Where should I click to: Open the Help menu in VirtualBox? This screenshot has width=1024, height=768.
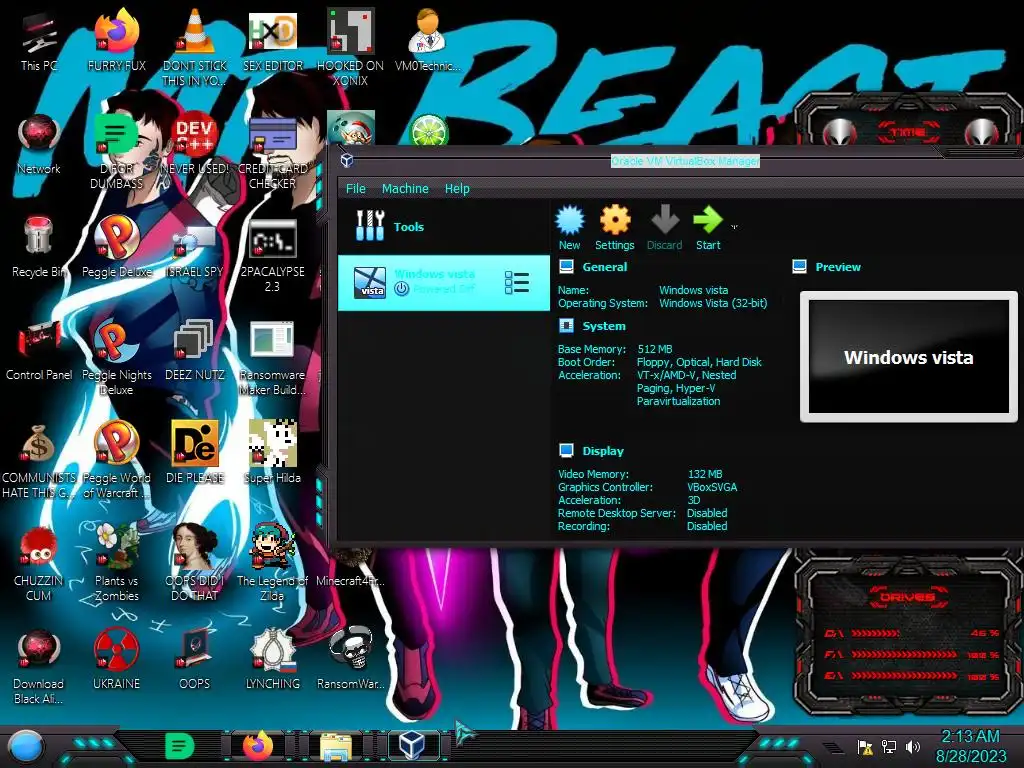coord(457,189)
